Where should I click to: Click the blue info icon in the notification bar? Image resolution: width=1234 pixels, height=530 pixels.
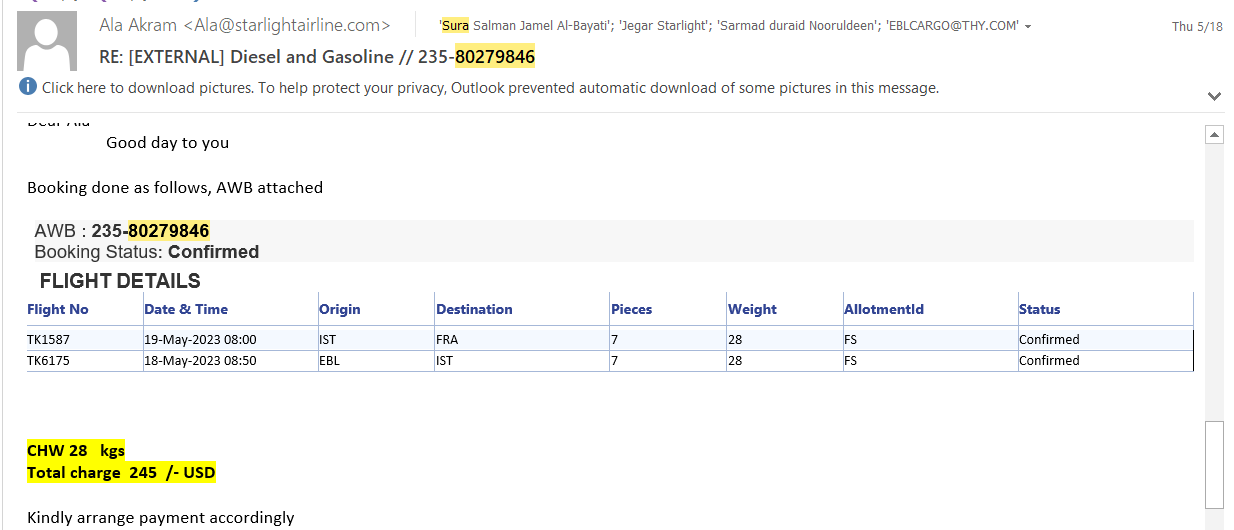tap(28, 88)
